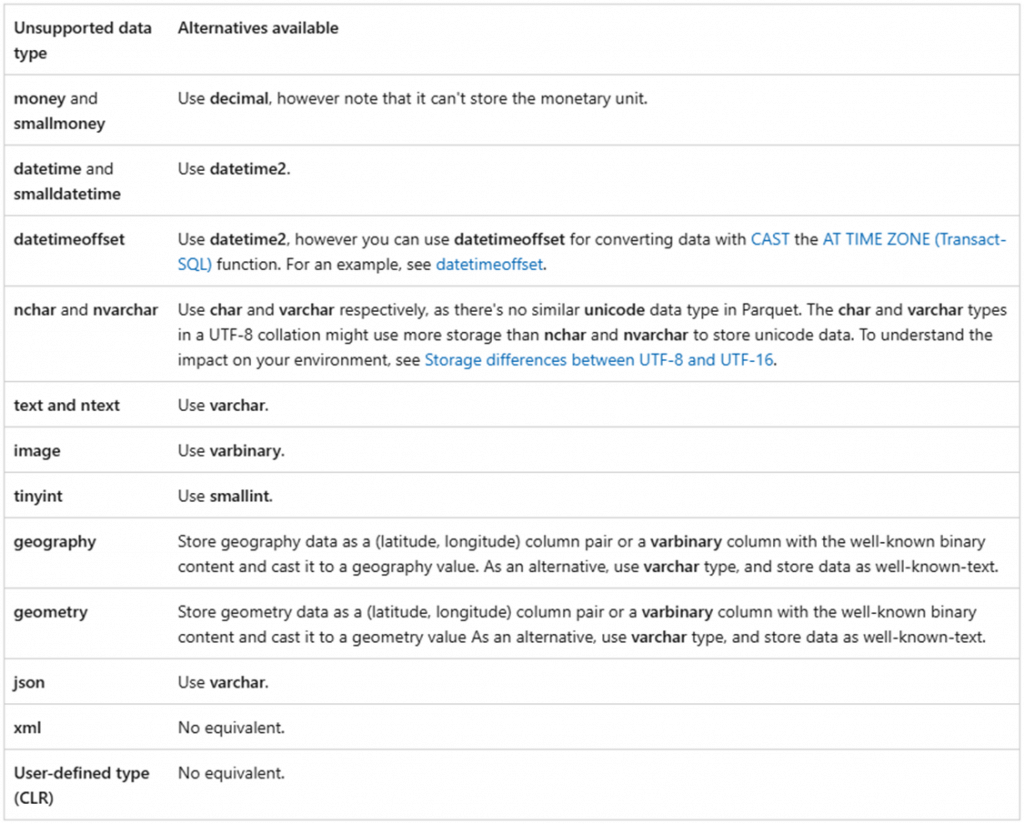Select the "datetime and smalldatetime" cell
The image size is (1024, 824).
[67, 181]
